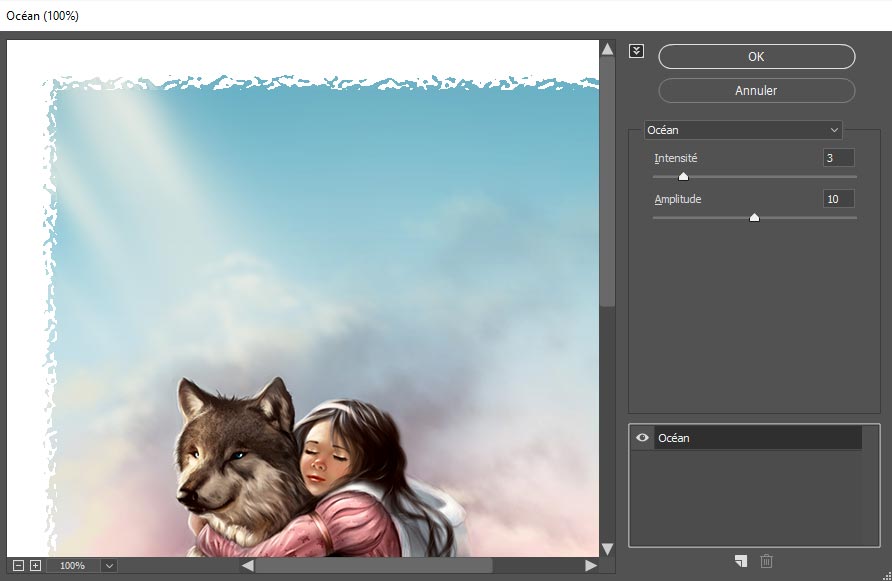This screenshot has height=581, width=892.
Task: Click the Annuler button
Action: coord(756,90)
